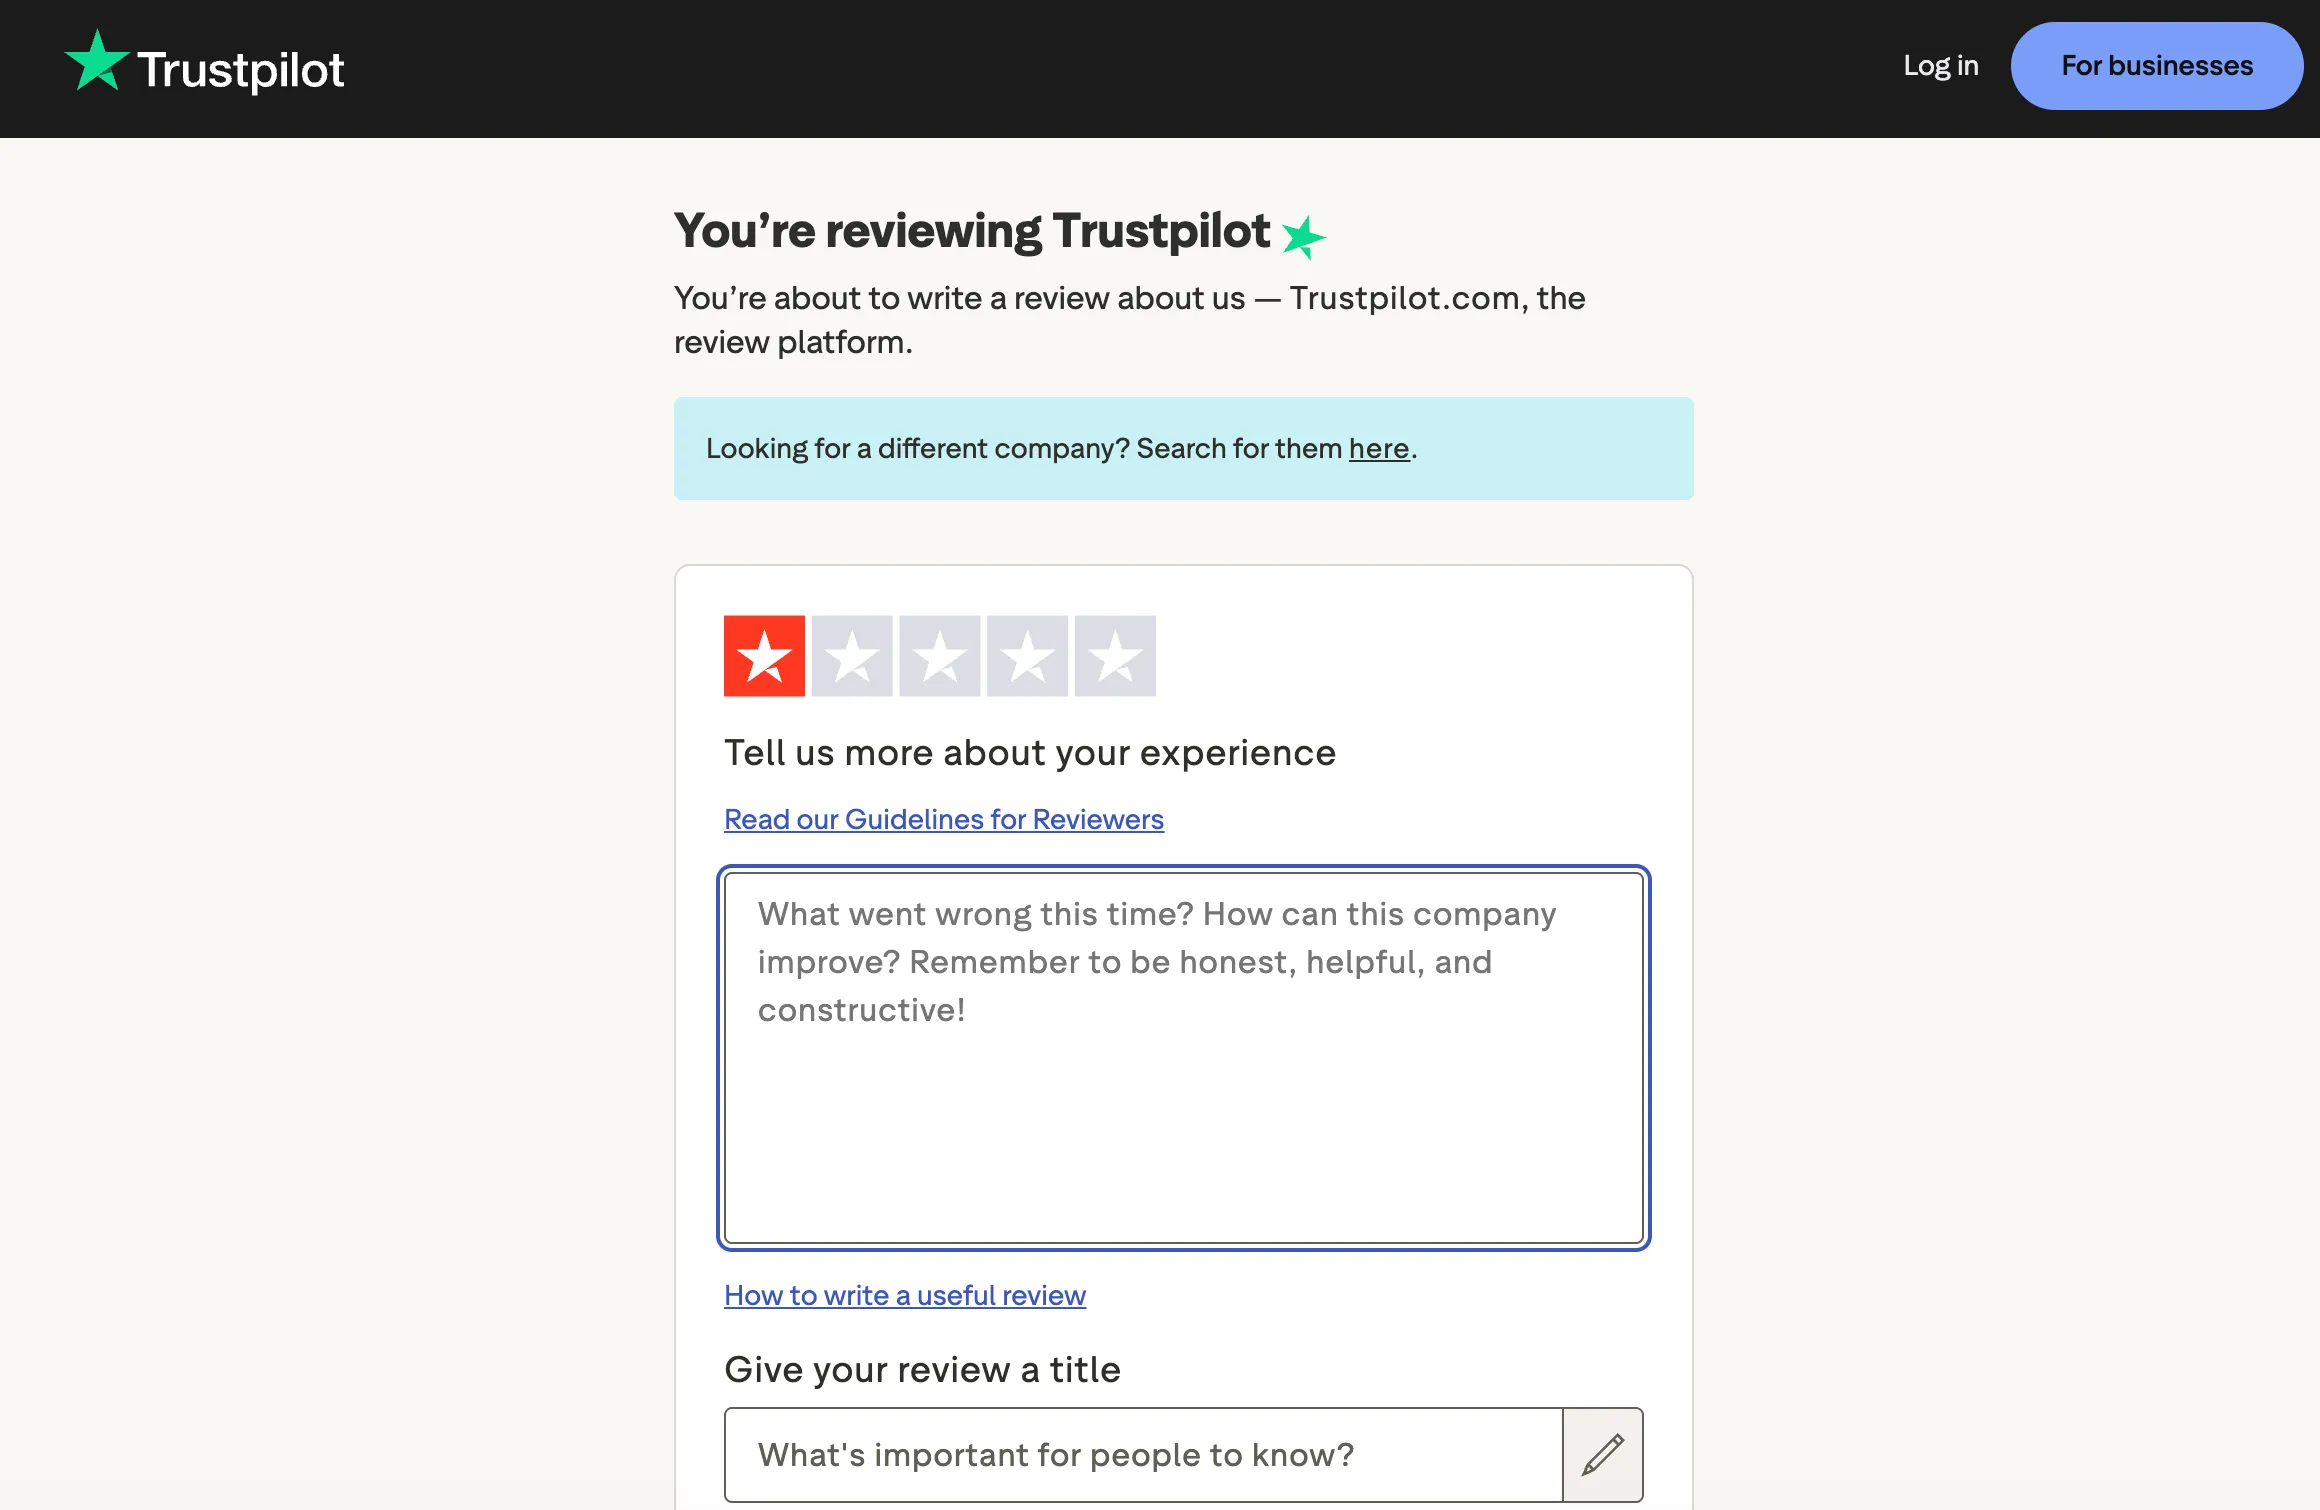Click the blue 'Looking for a different company?' banner

(1184, 449)
